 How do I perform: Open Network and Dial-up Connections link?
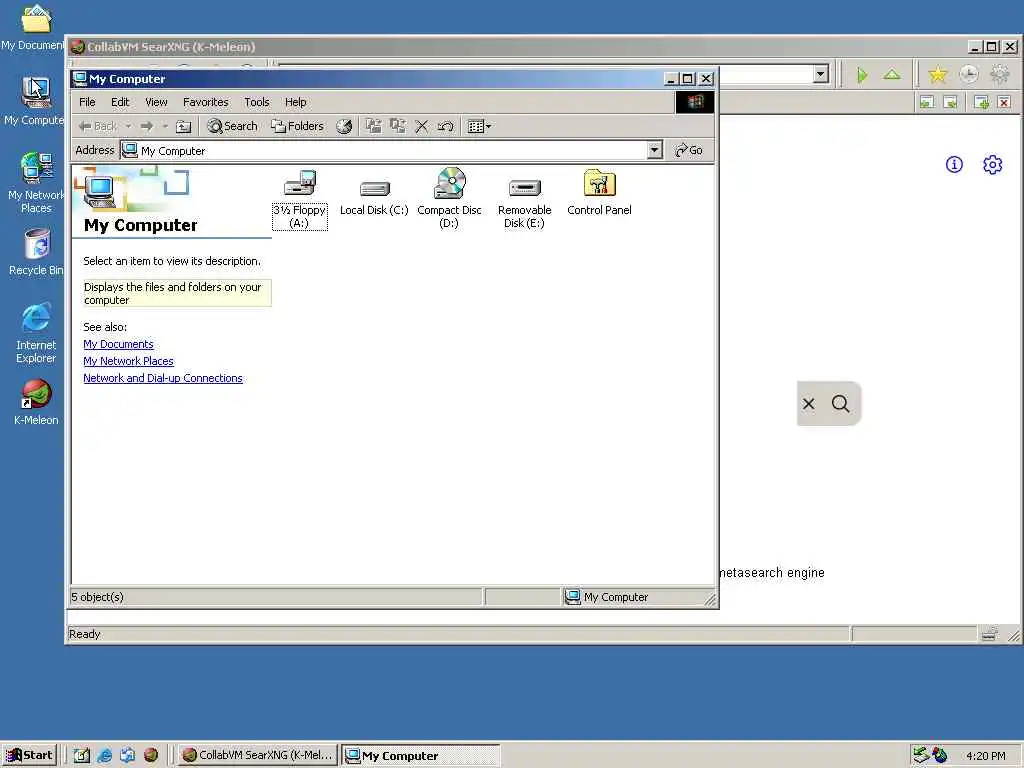(163, 378)
